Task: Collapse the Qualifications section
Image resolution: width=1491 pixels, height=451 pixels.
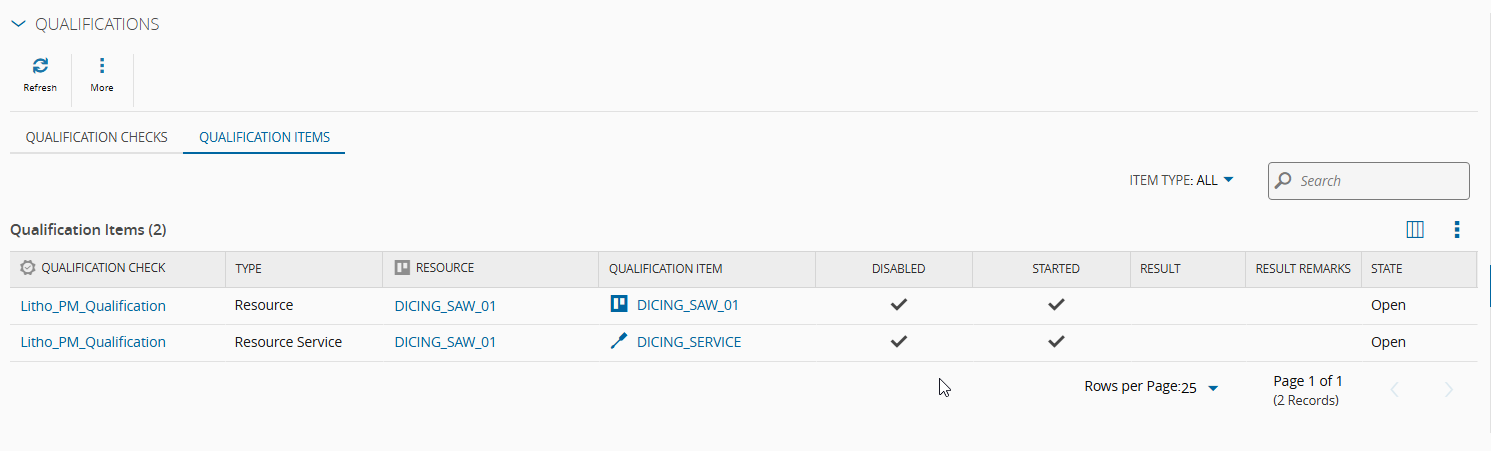Action: point(18,24)
